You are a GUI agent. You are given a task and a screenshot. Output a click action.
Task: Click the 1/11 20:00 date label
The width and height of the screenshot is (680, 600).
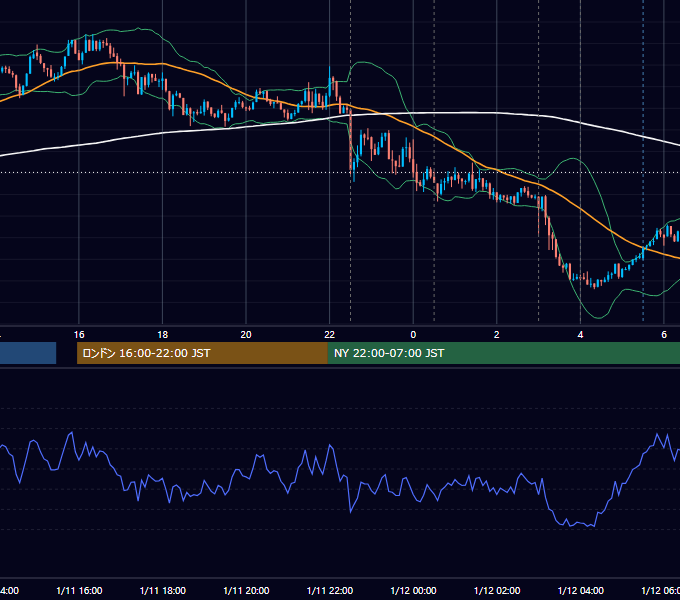point(246,590)
